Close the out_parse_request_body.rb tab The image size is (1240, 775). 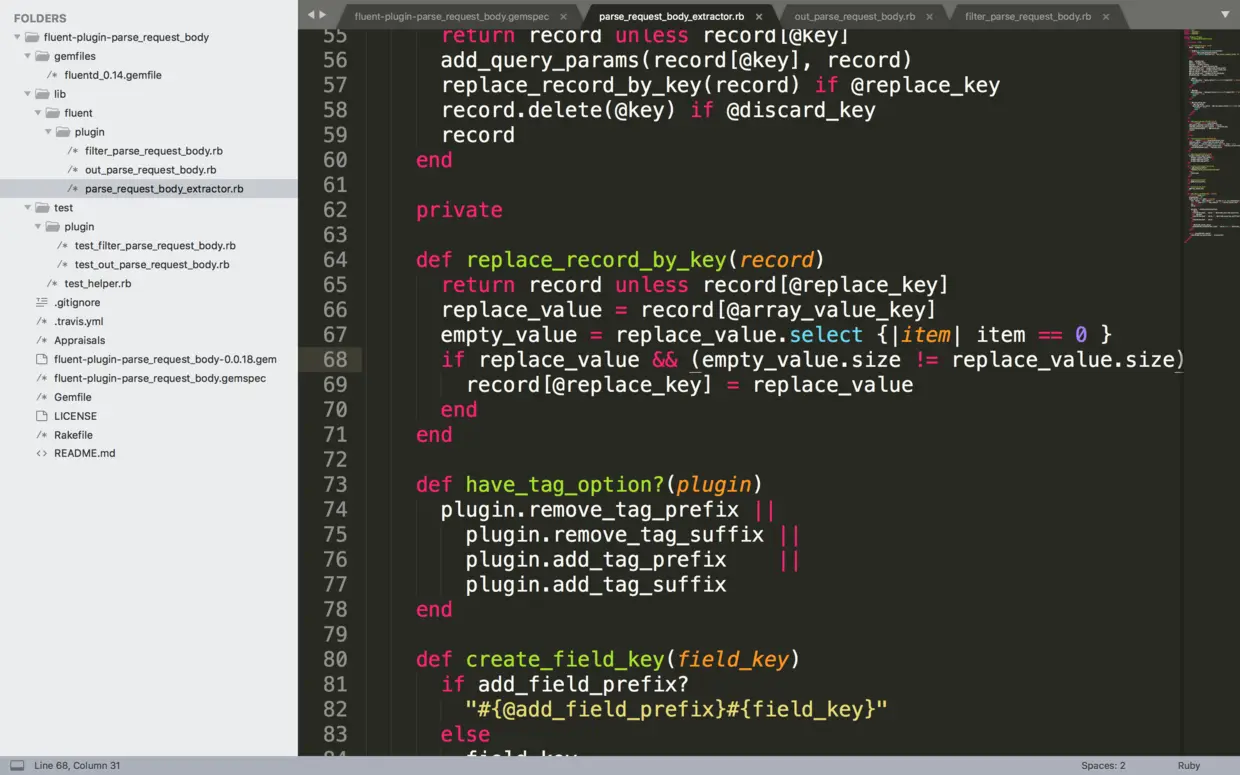[x=929, y=17]
